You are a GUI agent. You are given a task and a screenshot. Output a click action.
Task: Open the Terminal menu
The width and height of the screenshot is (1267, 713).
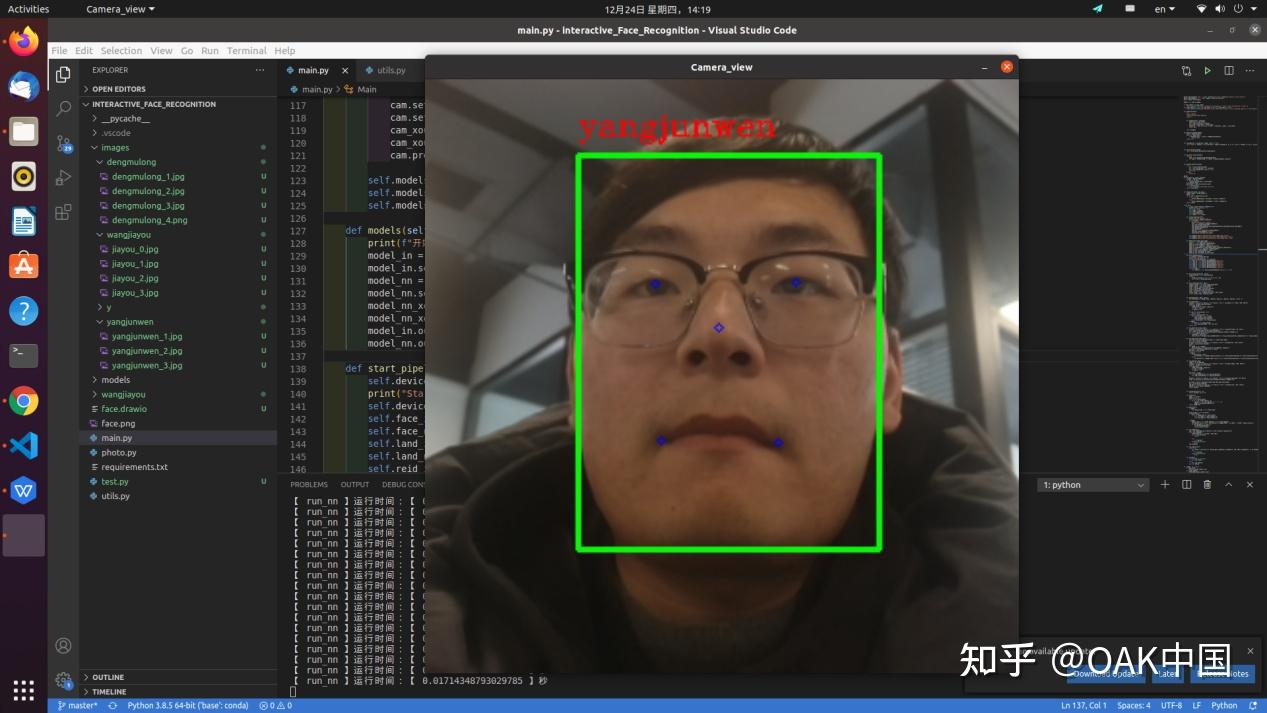click(246, 50)
